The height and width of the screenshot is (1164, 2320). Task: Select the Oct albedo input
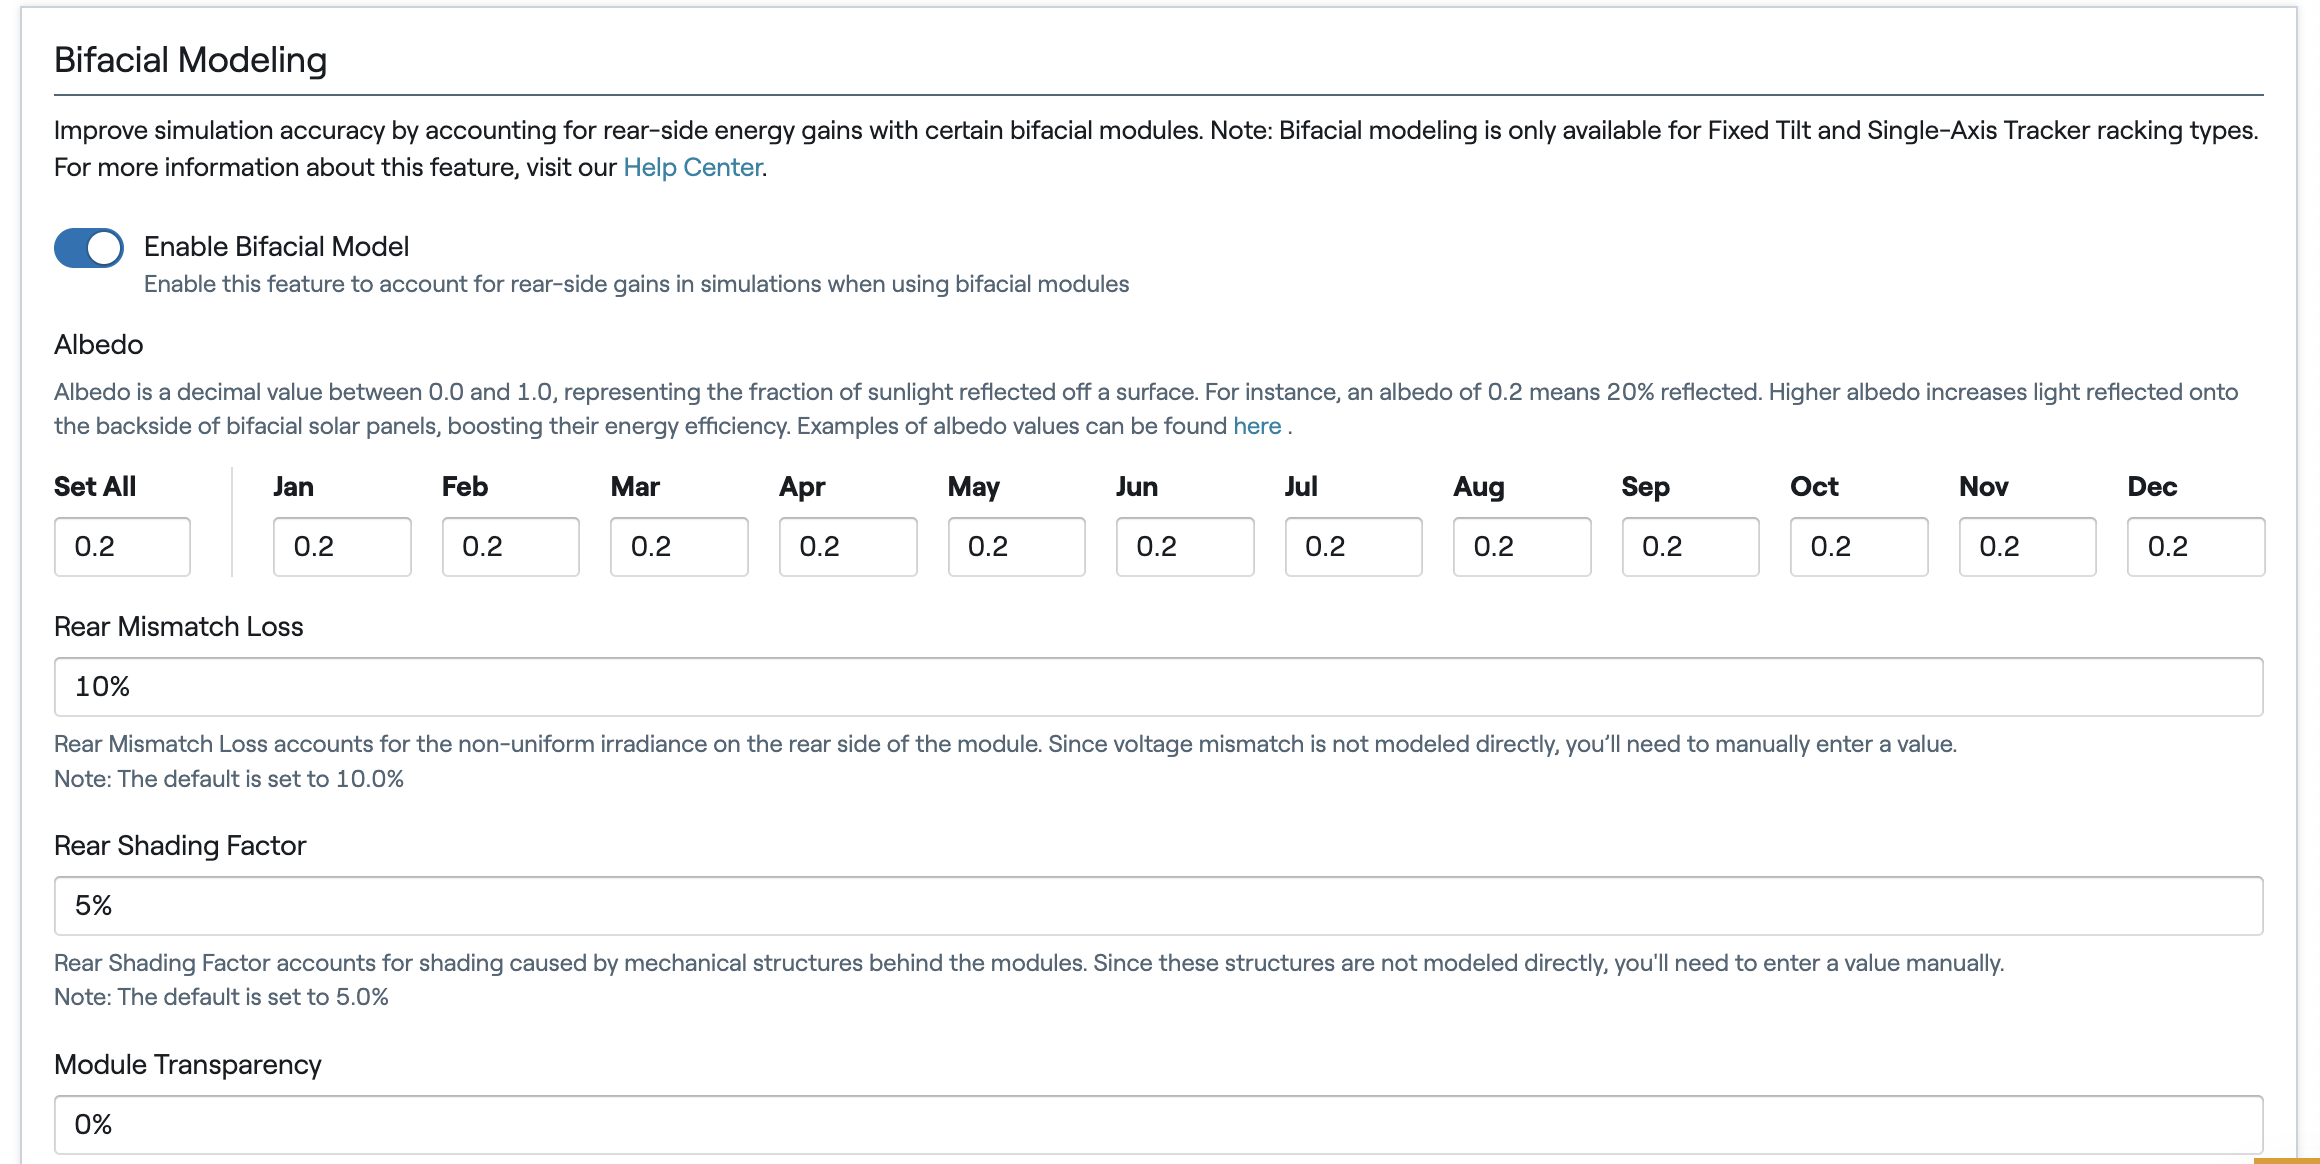coord(1859,547)
